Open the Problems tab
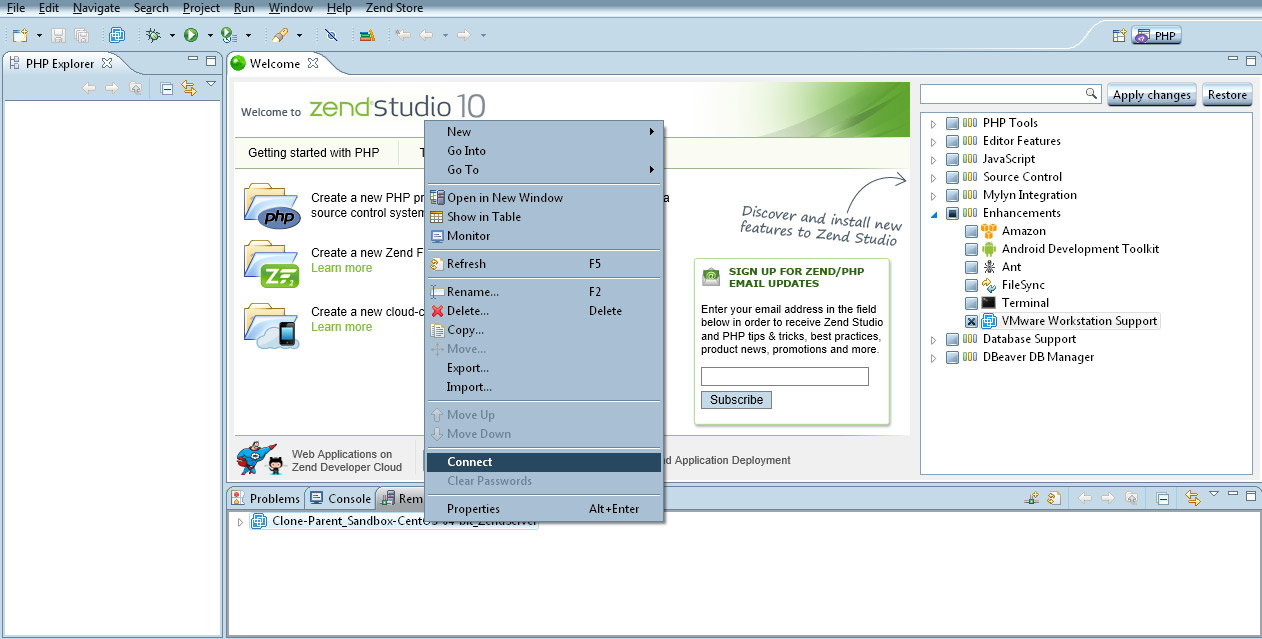Image resolution: width=1262 pixels, height=639 pixels. 265,498
